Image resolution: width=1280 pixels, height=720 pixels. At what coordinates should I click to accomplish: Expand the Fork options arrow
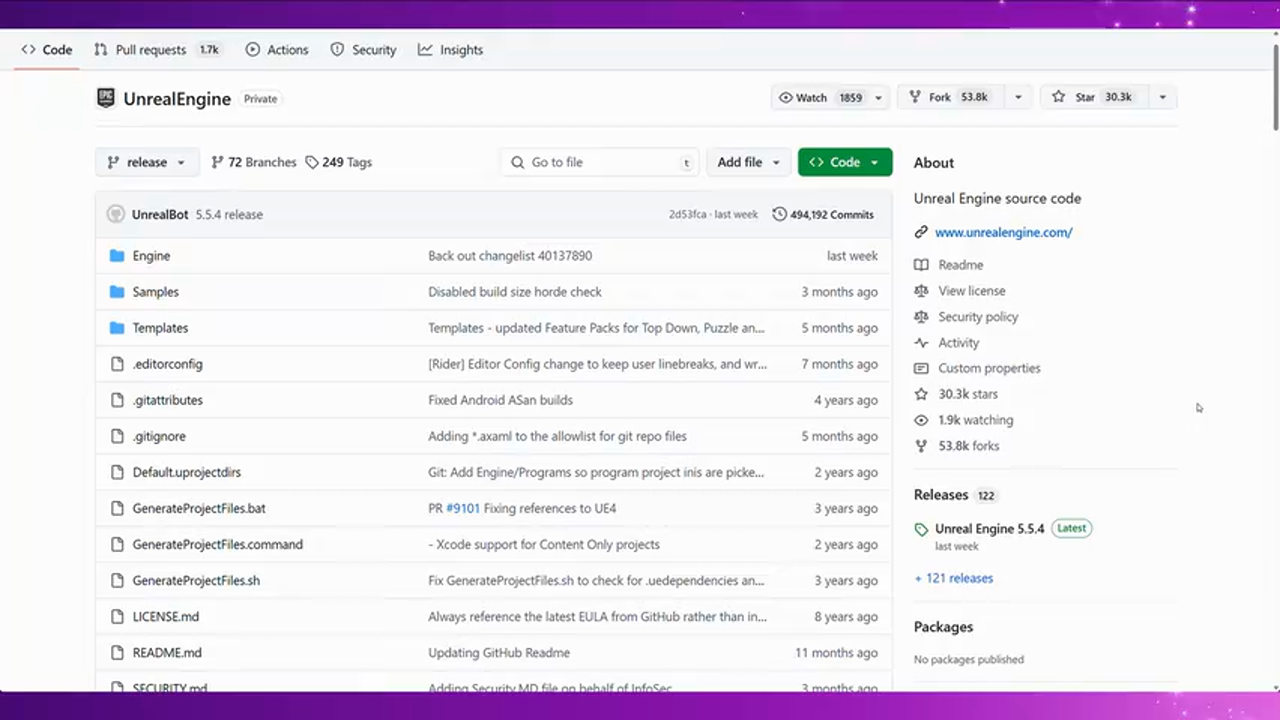pyautogui.click(x=1018, y=97)
